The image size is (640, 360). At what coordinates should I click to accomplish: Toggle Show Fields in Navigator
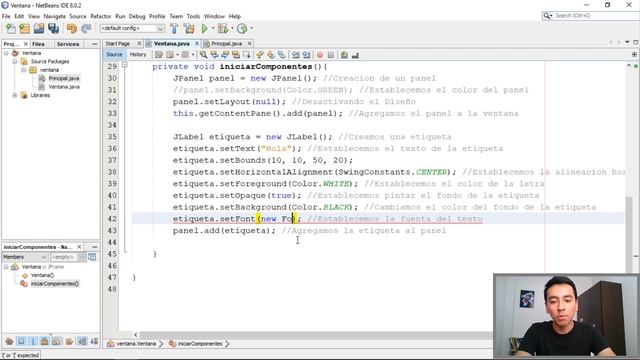click(x=21, y=341)
